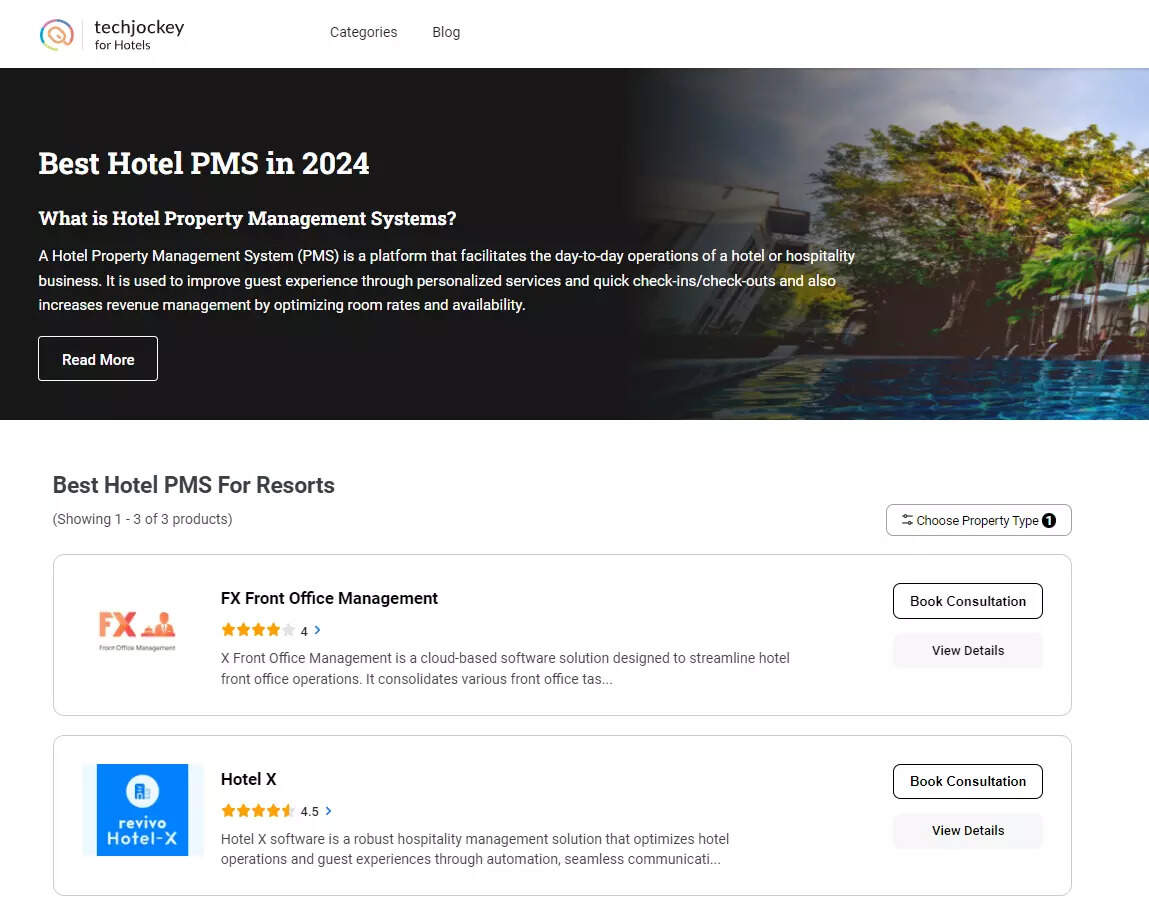Open the Hotel X product title link
Viewport: 1149px width, 904px height.
pos(248,779)
